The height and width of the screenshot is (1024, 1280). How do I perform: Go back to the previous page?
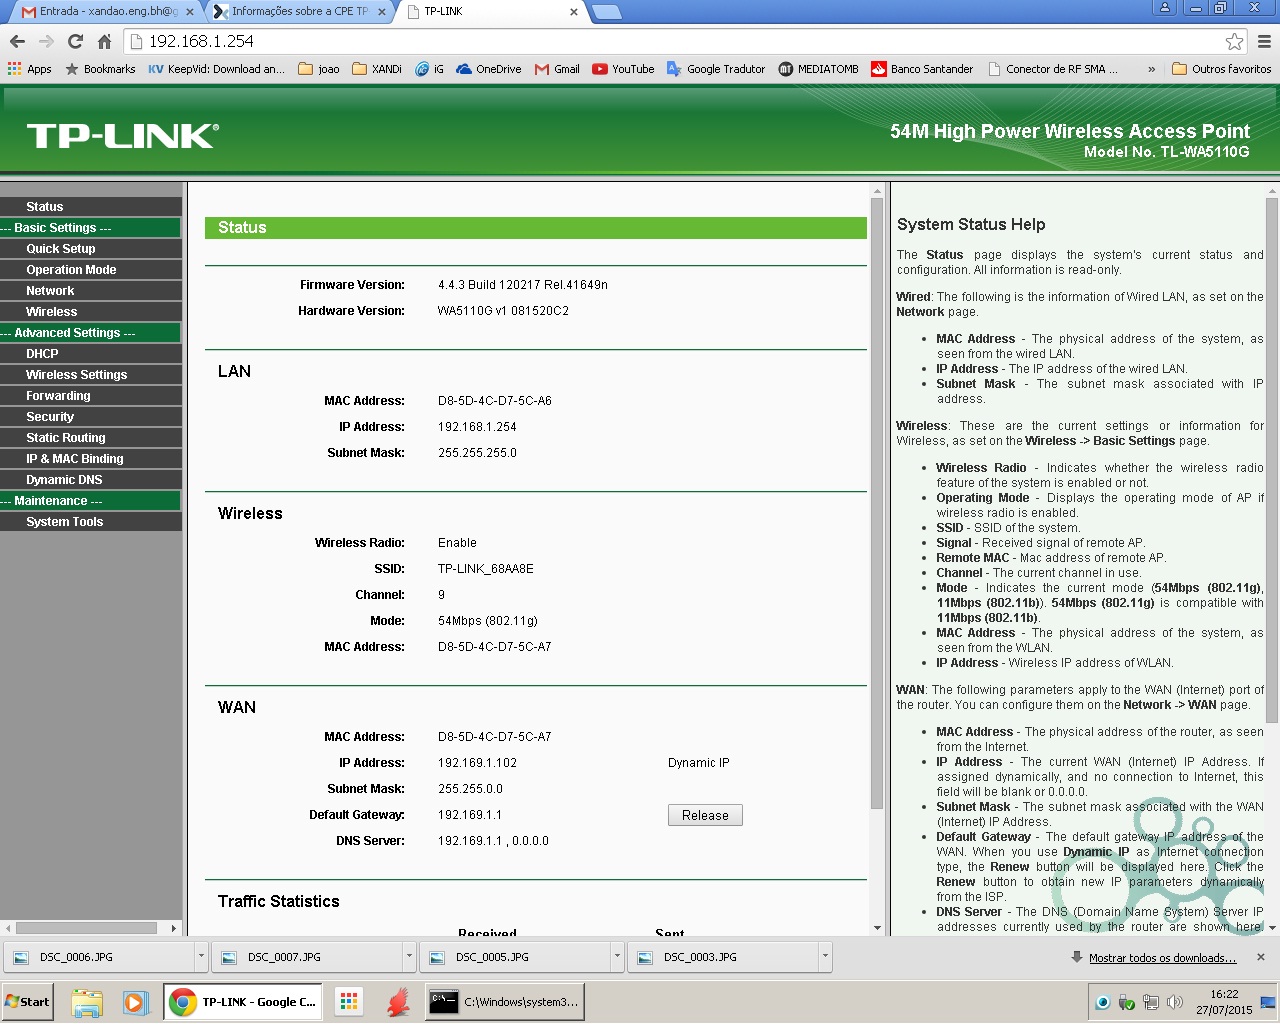(17, 41)
